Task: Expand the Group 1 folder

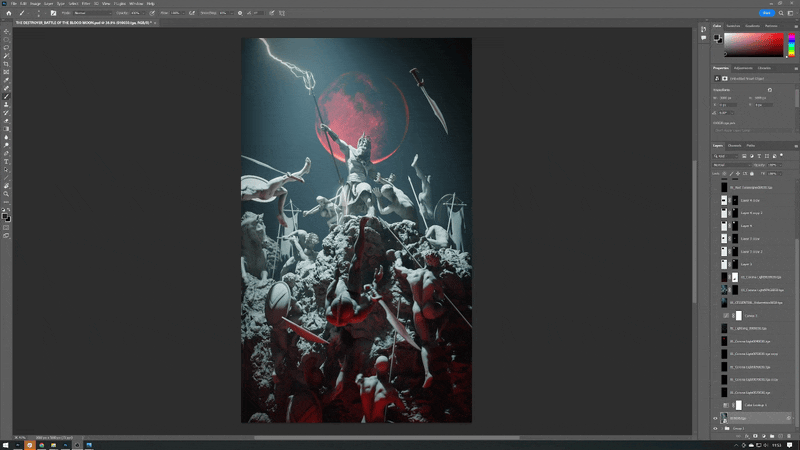Action: coord(722,429)
